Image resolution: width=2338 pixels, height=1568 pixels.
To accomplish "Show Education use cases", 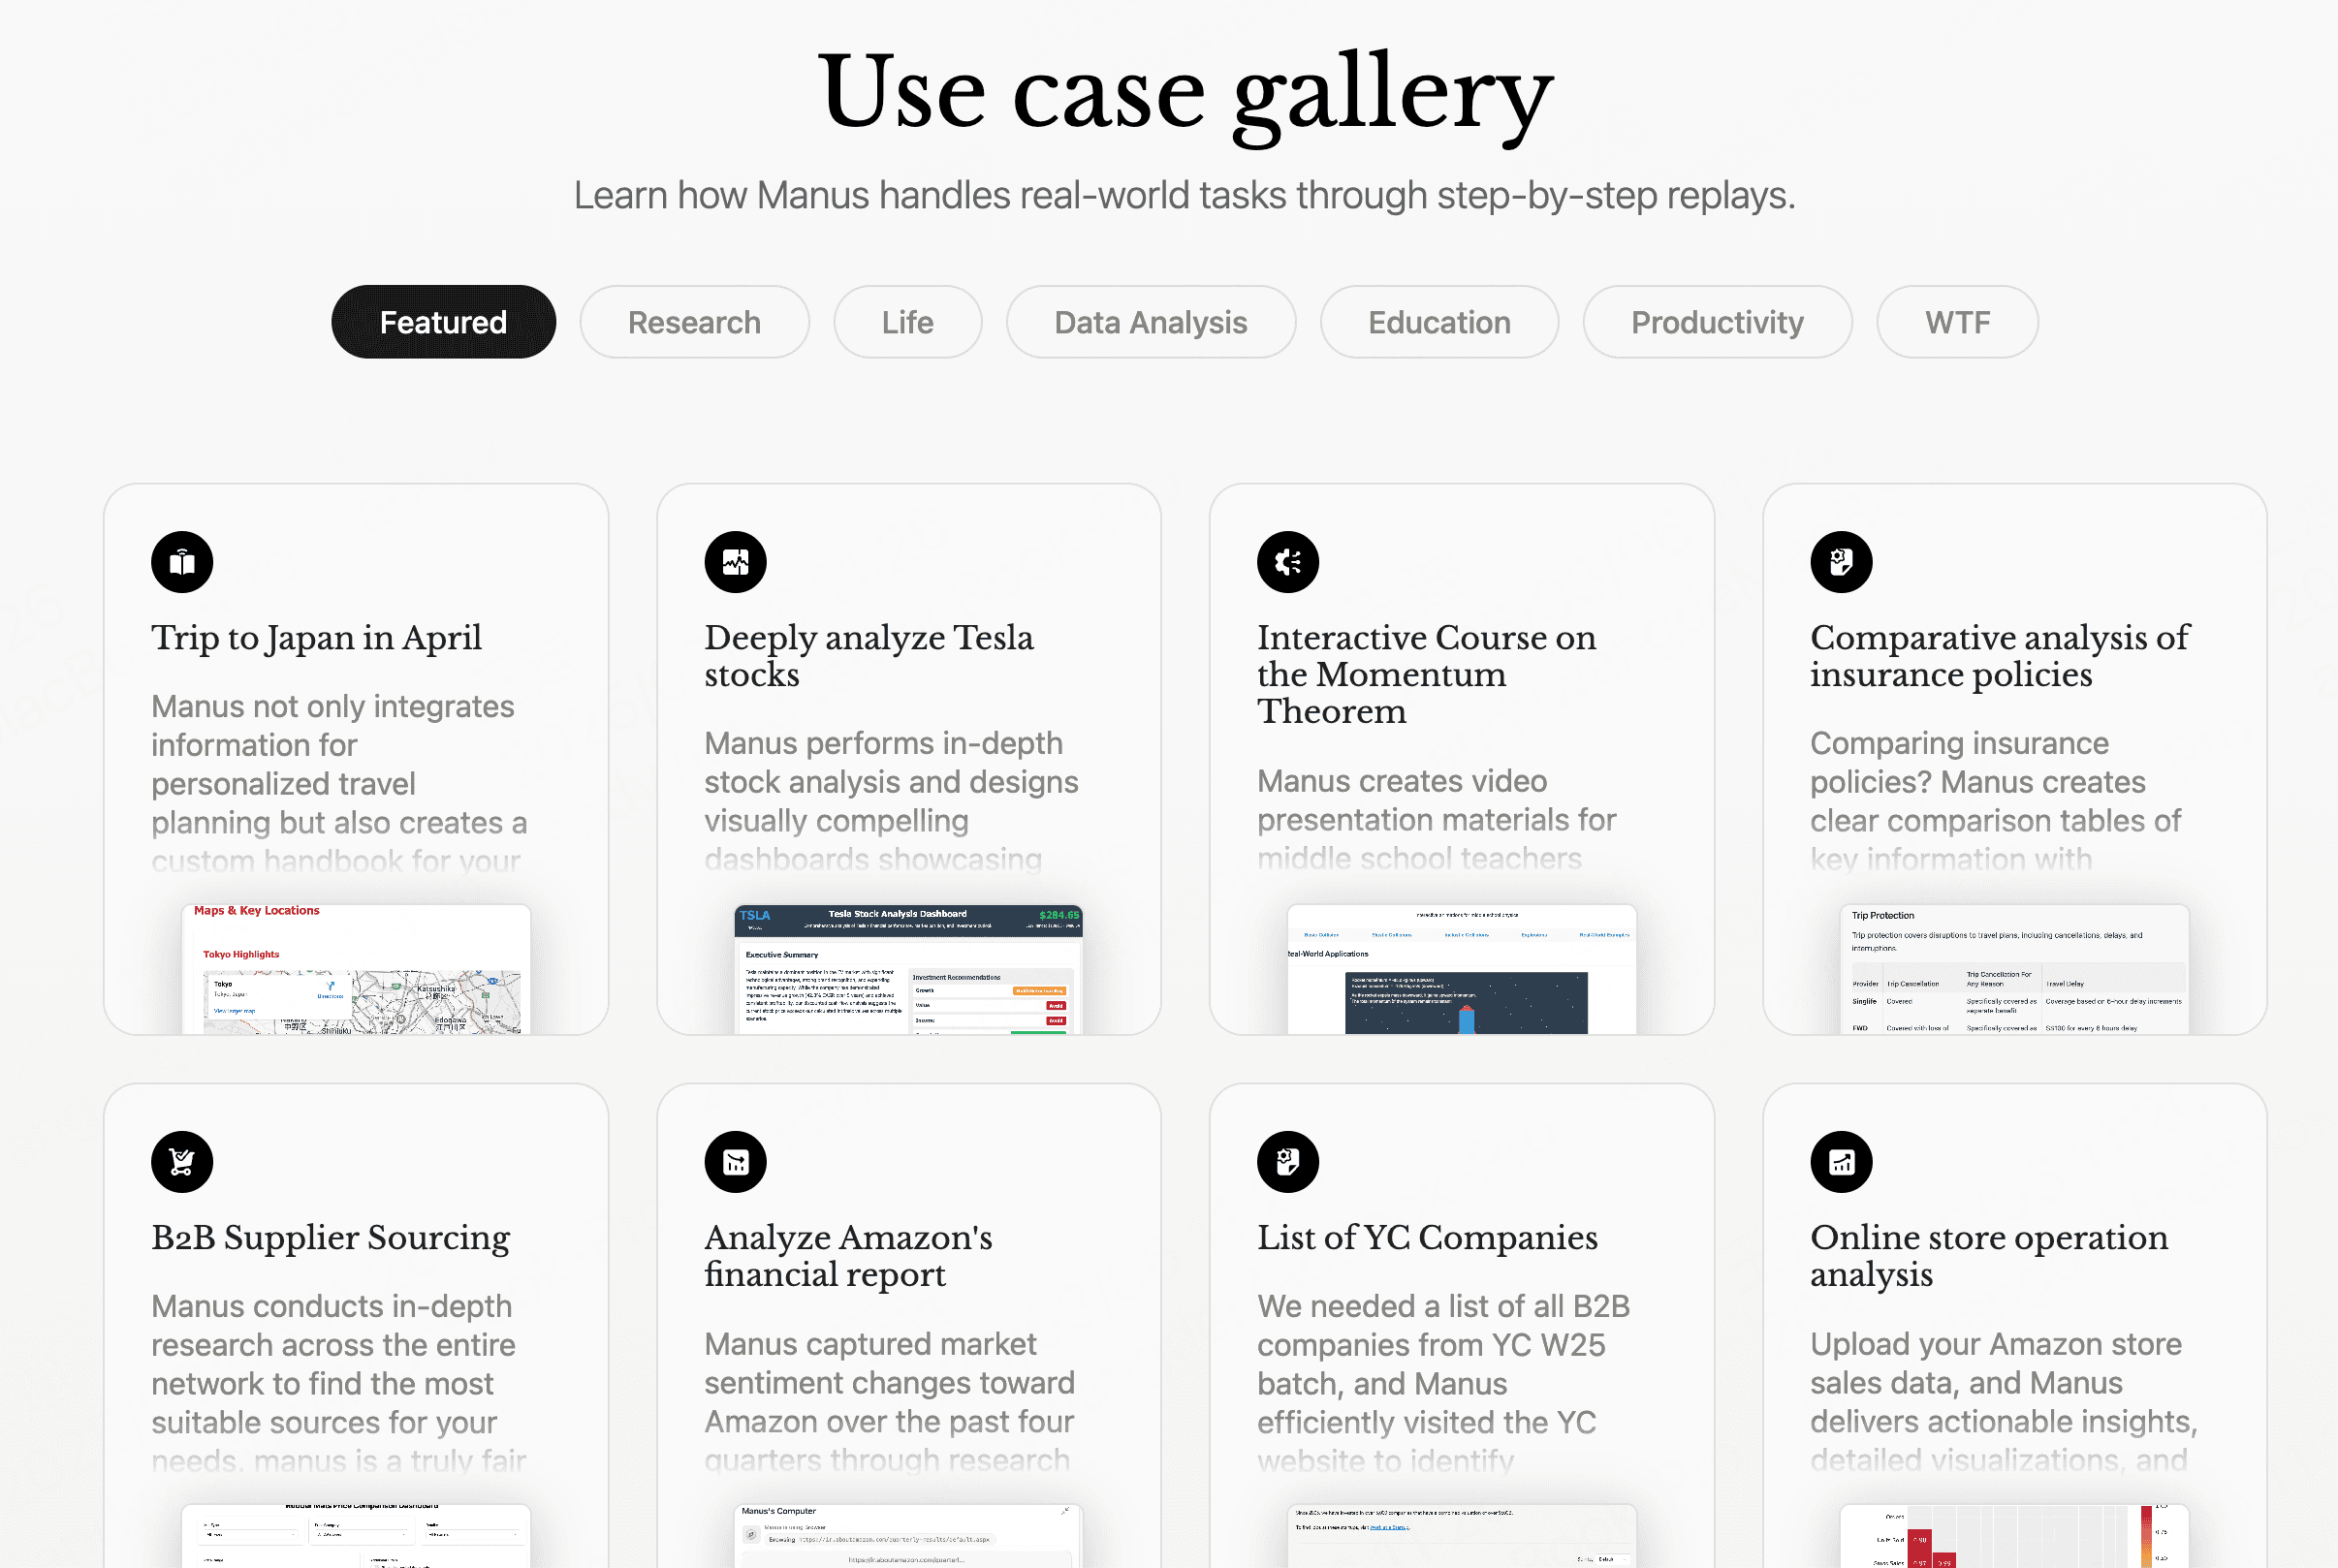I will [x=1439, y=322].
